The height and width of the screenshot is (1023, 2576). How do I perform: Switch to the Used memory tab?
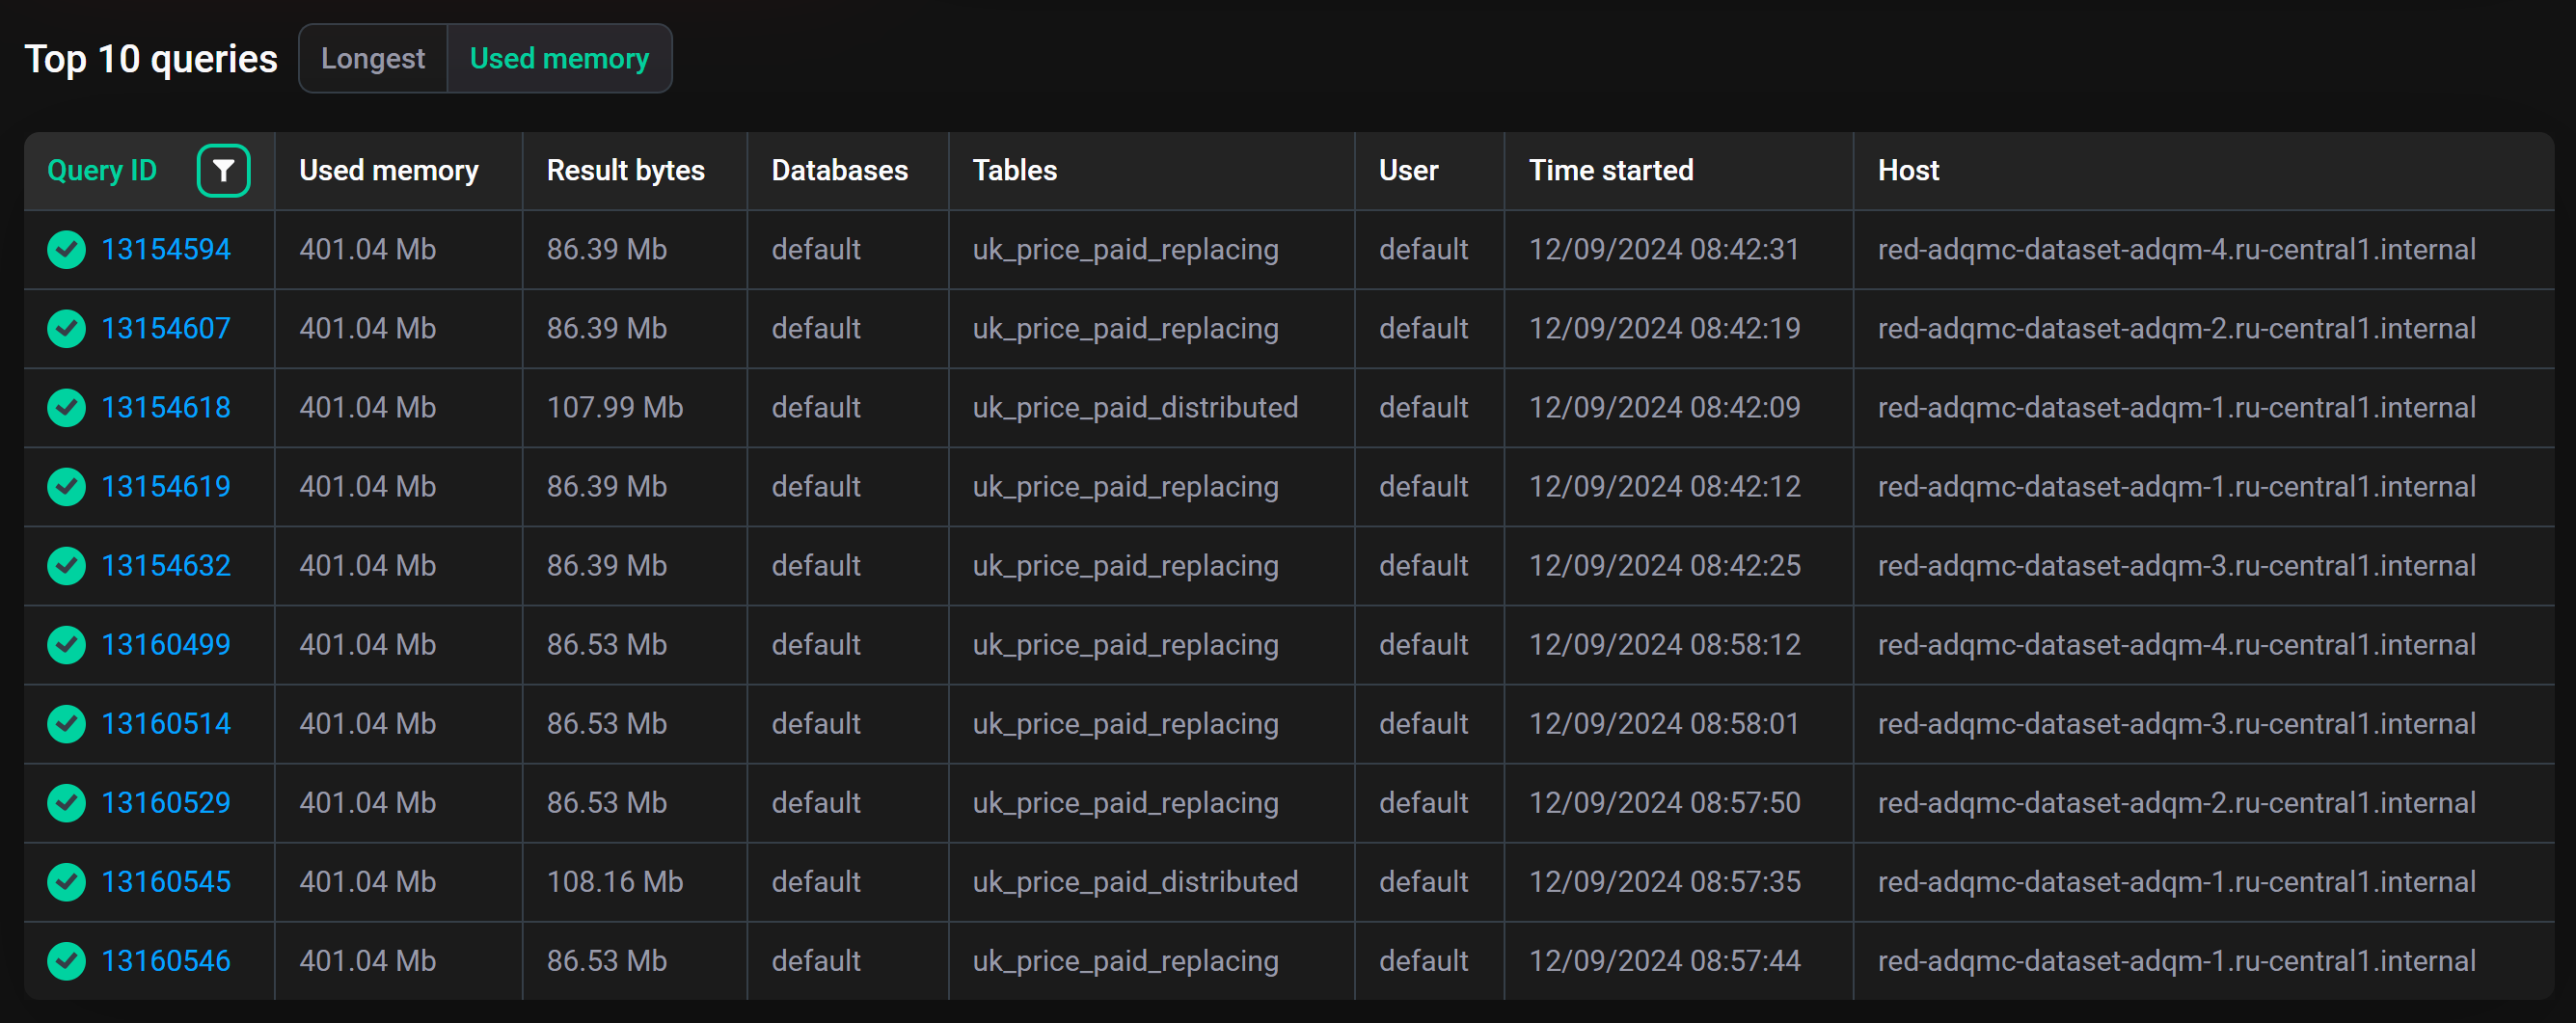(x=560, y=58)
